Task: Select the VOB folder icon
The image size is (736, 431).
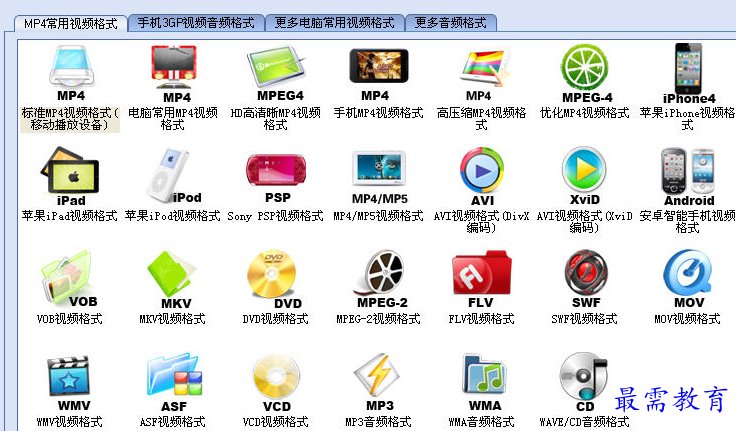Action: pyautogui.click(x=69, y=278)
